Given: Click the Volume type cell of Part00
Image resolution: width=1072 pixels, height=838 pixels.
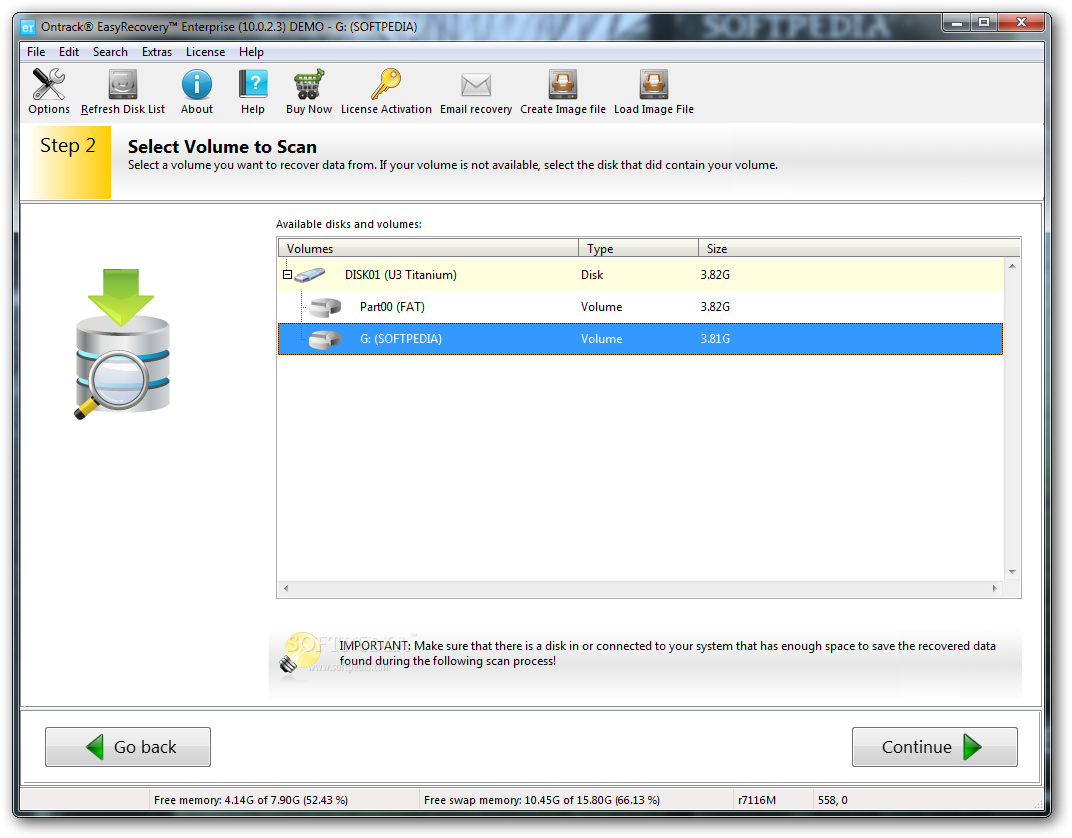Looking at the screenshot, I should [602, 307].
